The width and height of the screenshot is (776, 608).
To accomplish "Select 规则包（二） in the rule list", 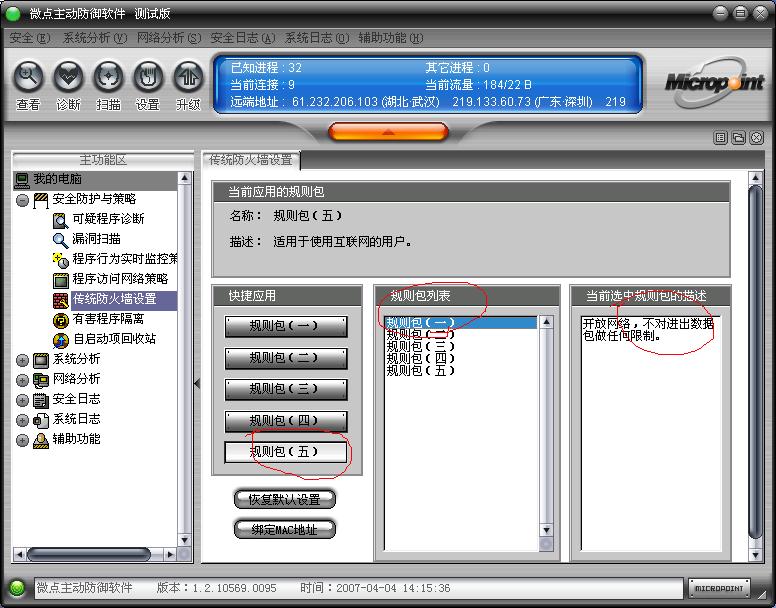I will point(460,334).
